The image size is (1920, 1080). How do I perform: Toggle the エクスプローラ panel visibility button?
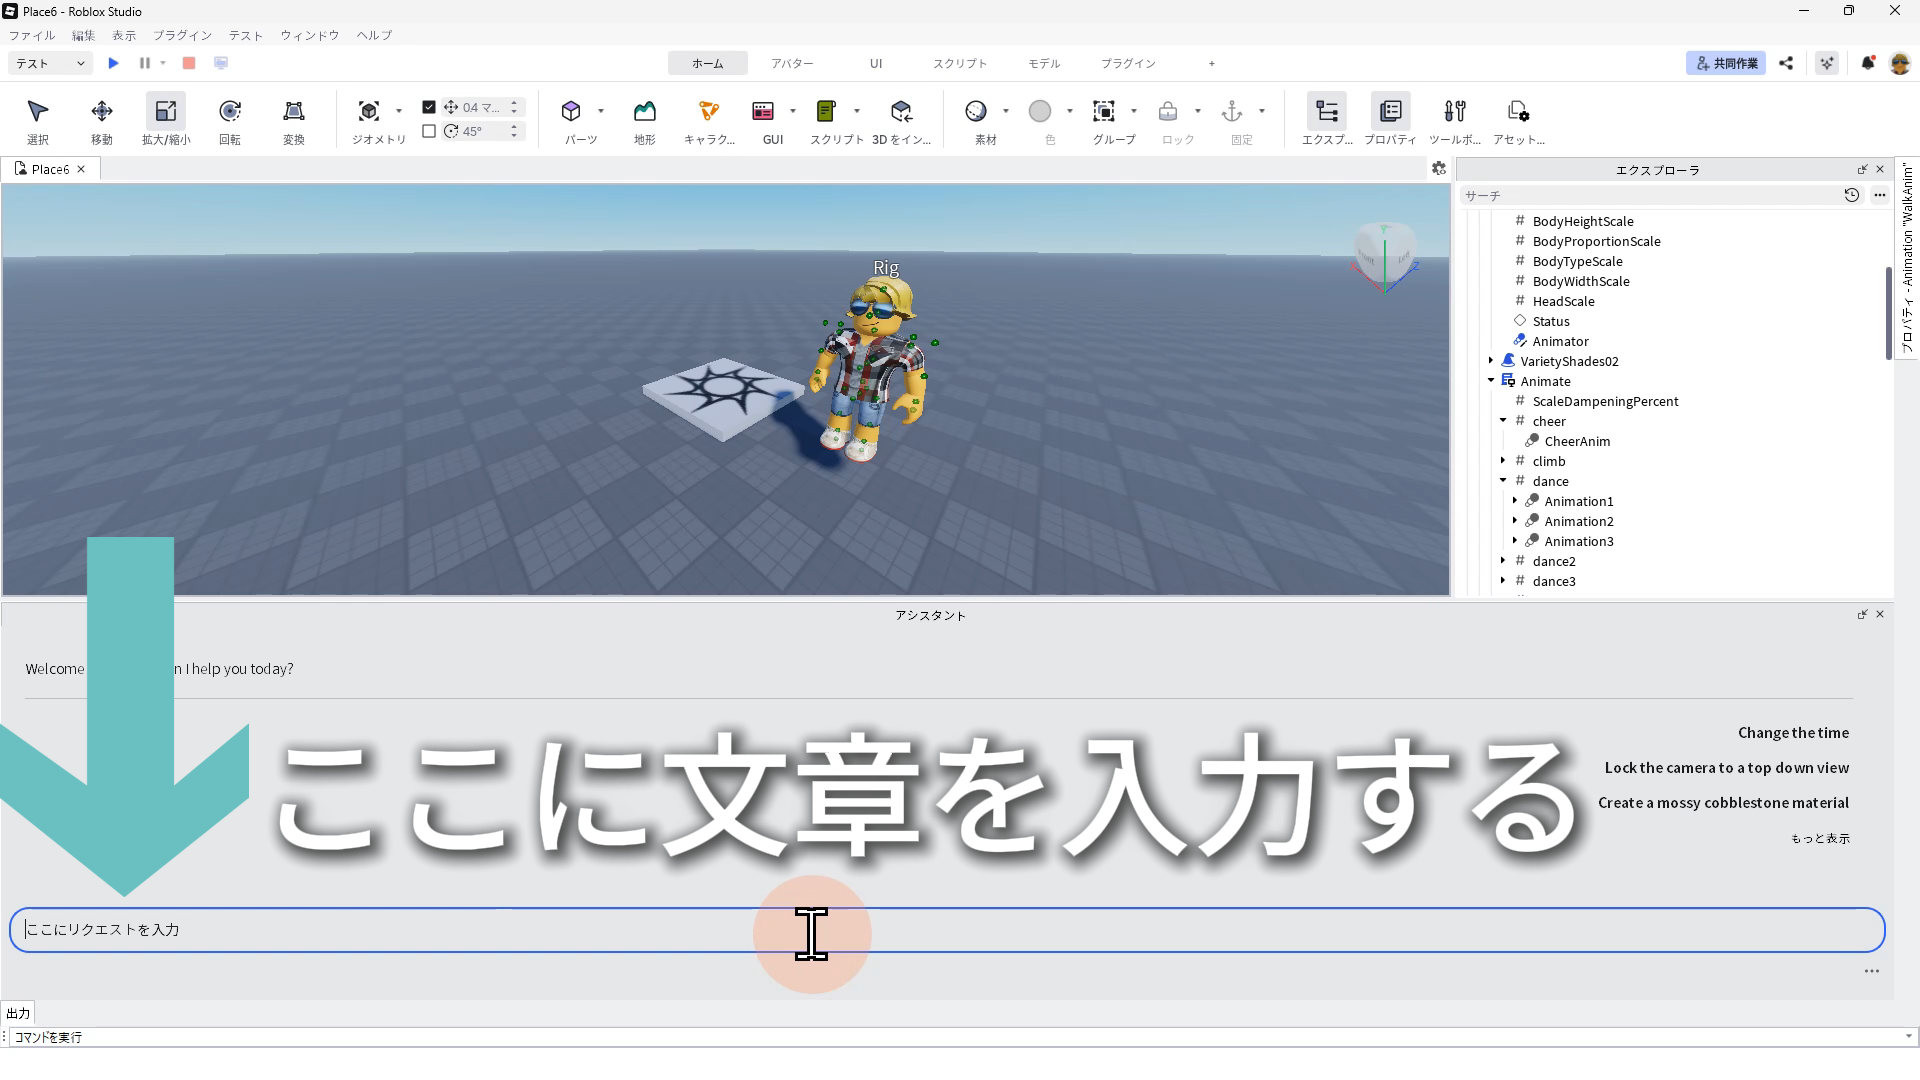1327,112
